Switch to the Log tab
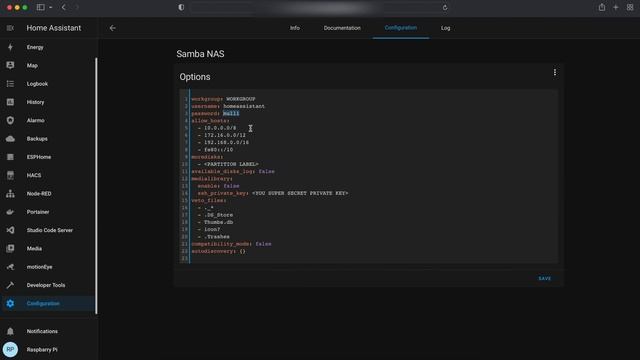The height and width of the screenshot is (360, 640). point(445,28)
